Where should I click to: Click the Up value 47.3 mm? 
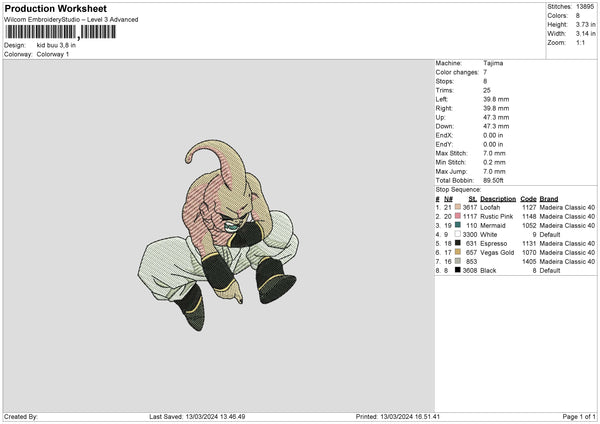[x=496, y=117]
